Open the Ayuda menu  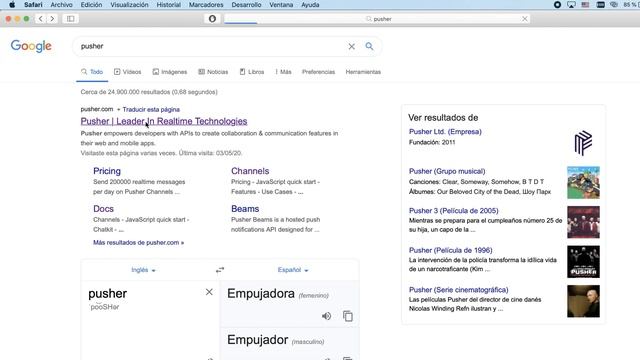pos(310,5)
